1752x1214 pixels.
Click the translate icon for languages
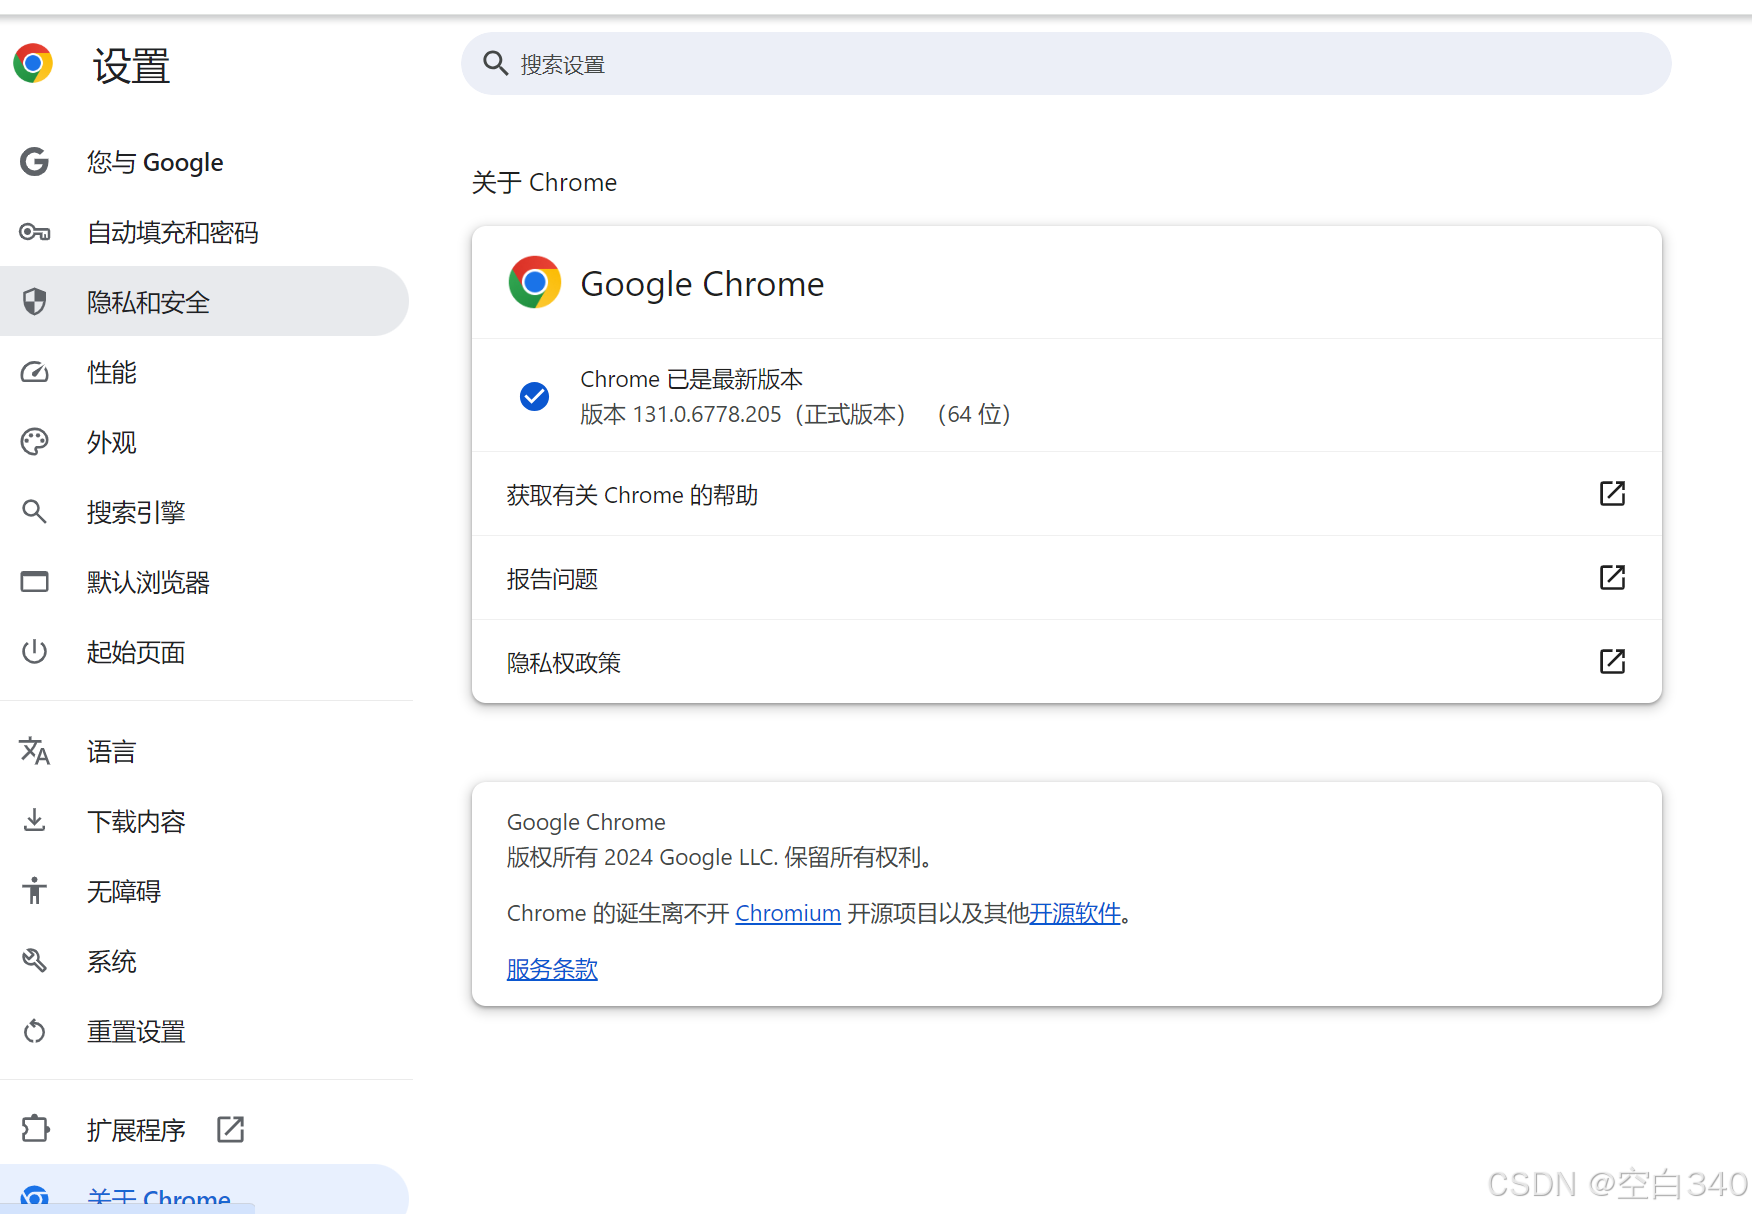pos(35,751)
